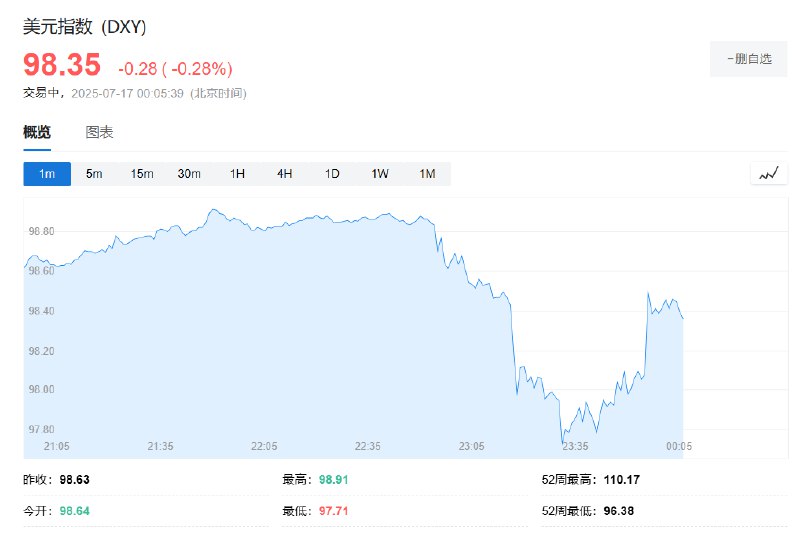Select the 1M monthly interval

click(x=428, y=174)
